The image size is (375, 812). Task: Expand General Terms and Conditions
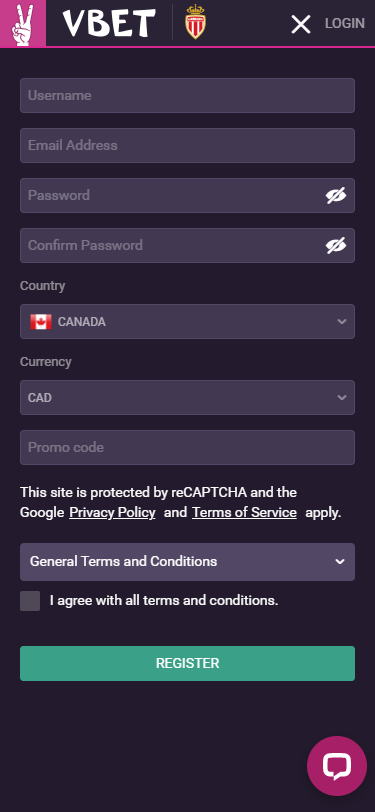188,562
